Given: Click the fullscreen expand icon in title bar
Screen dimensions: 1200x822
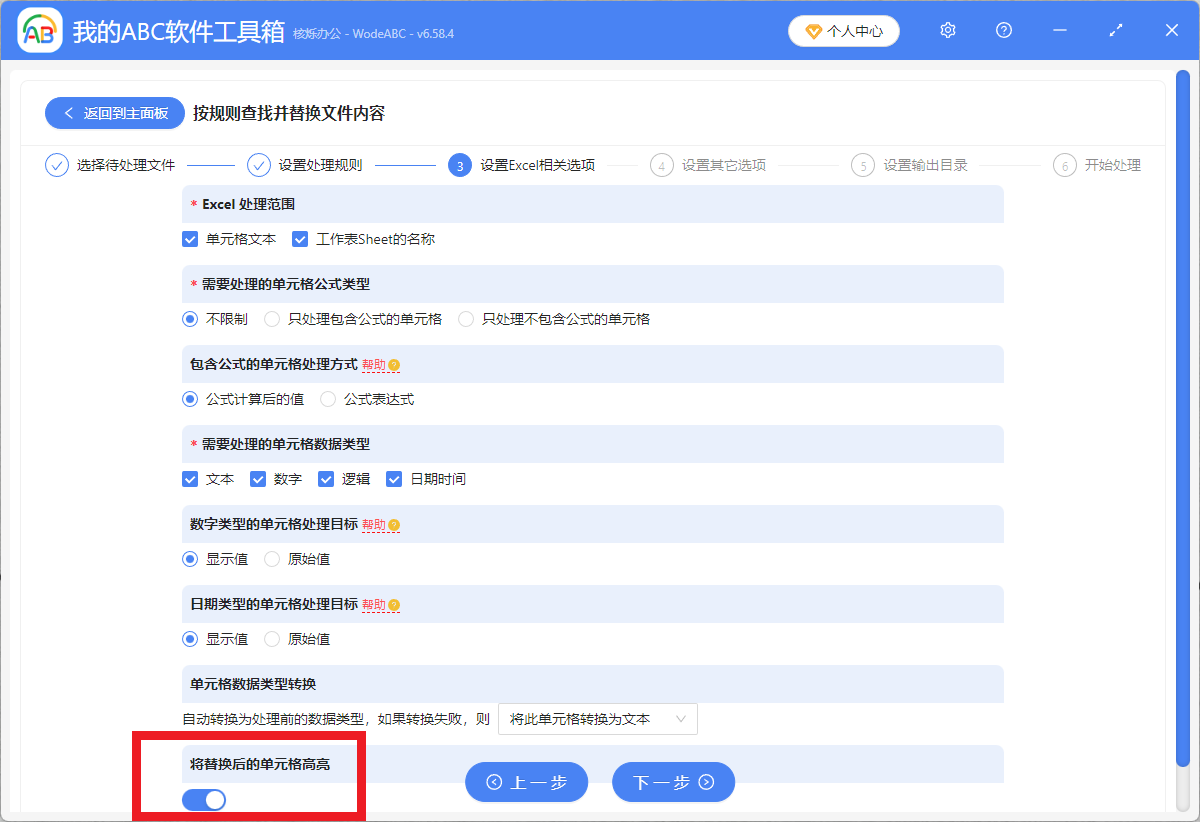Looking at the screenshot, I should pos(1115,30).
